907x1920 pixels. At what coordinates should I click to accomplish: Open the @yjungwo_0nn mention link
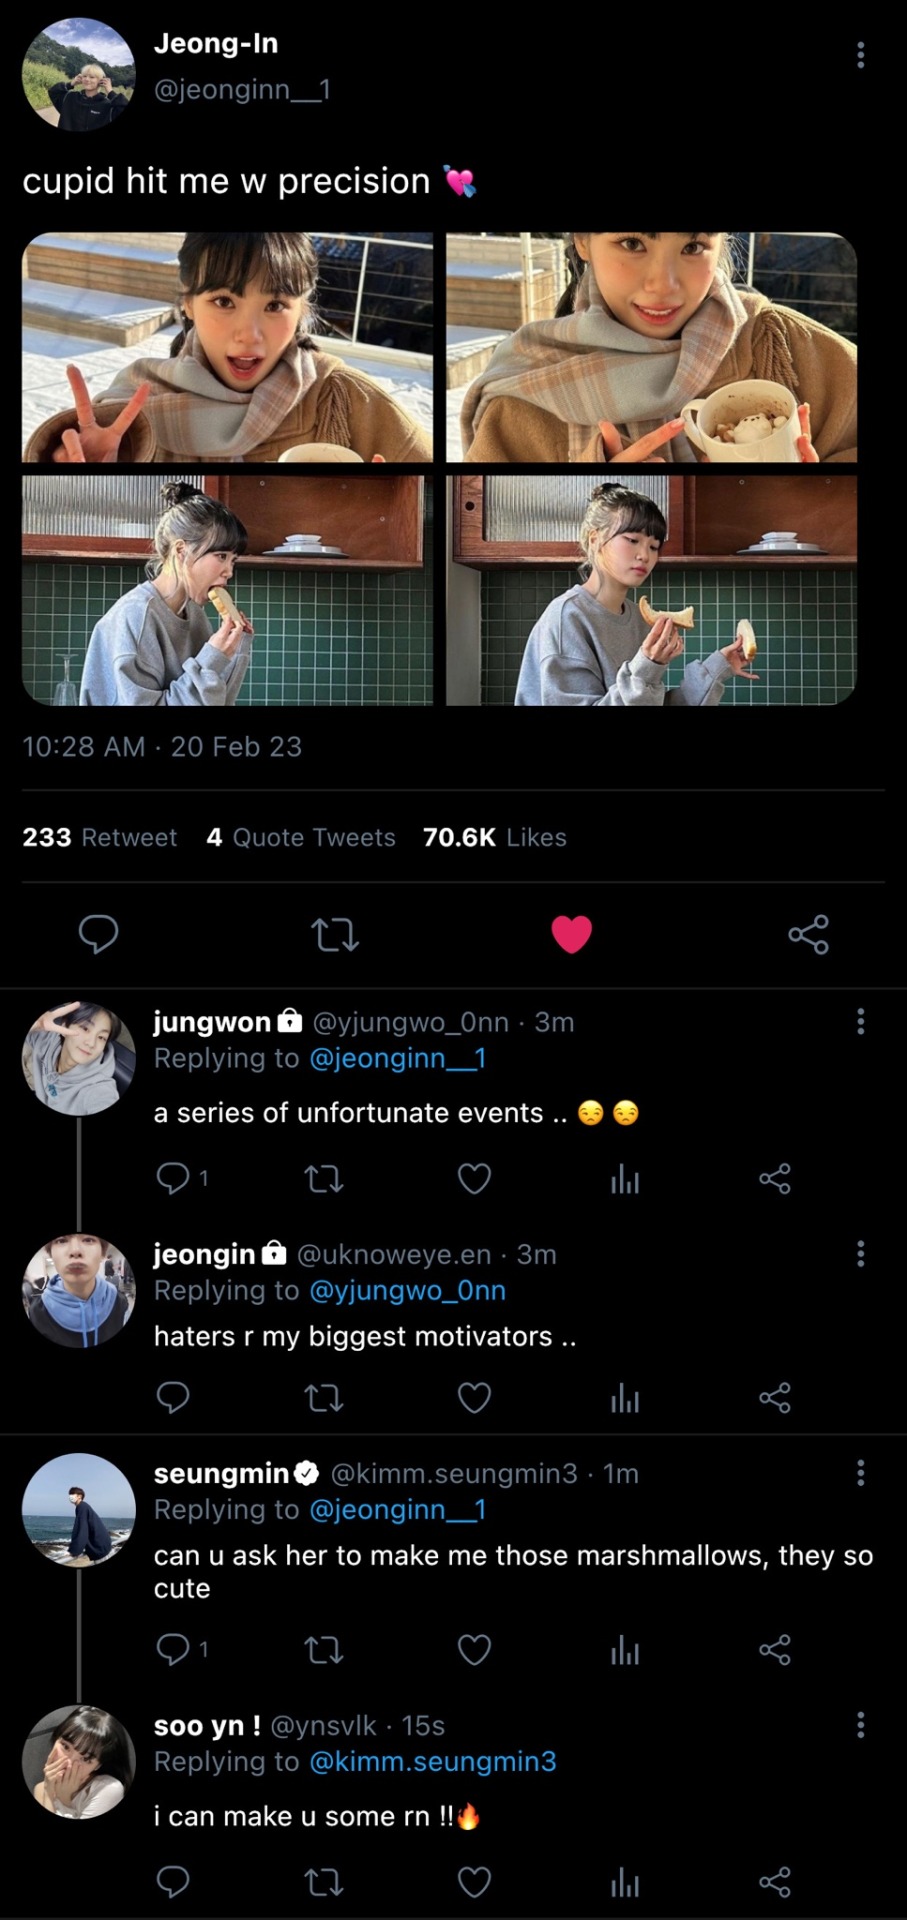pyautogui.click(x=407, y=1290)
